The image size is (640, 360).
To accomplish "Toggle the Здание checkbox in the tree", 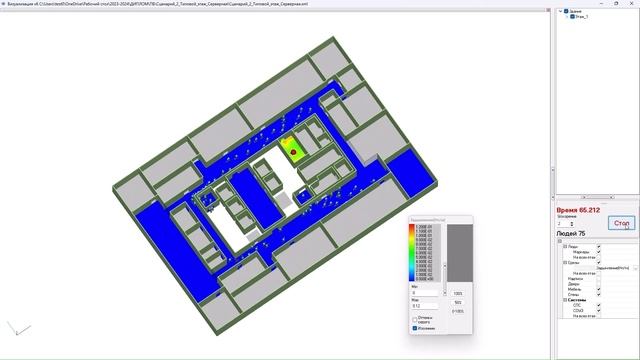I will tap(566, 11).
